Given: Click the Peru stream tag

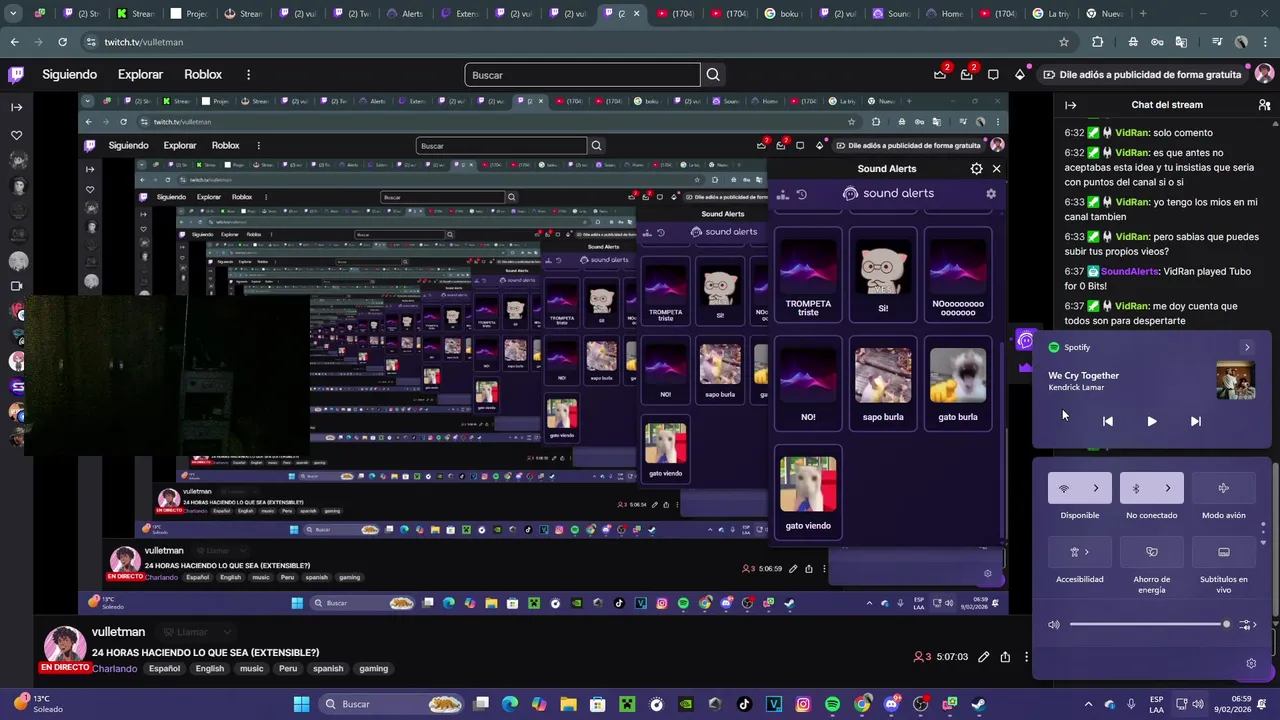Looking at the screenshot, I should pyautogui.click(x=288, y=669).
